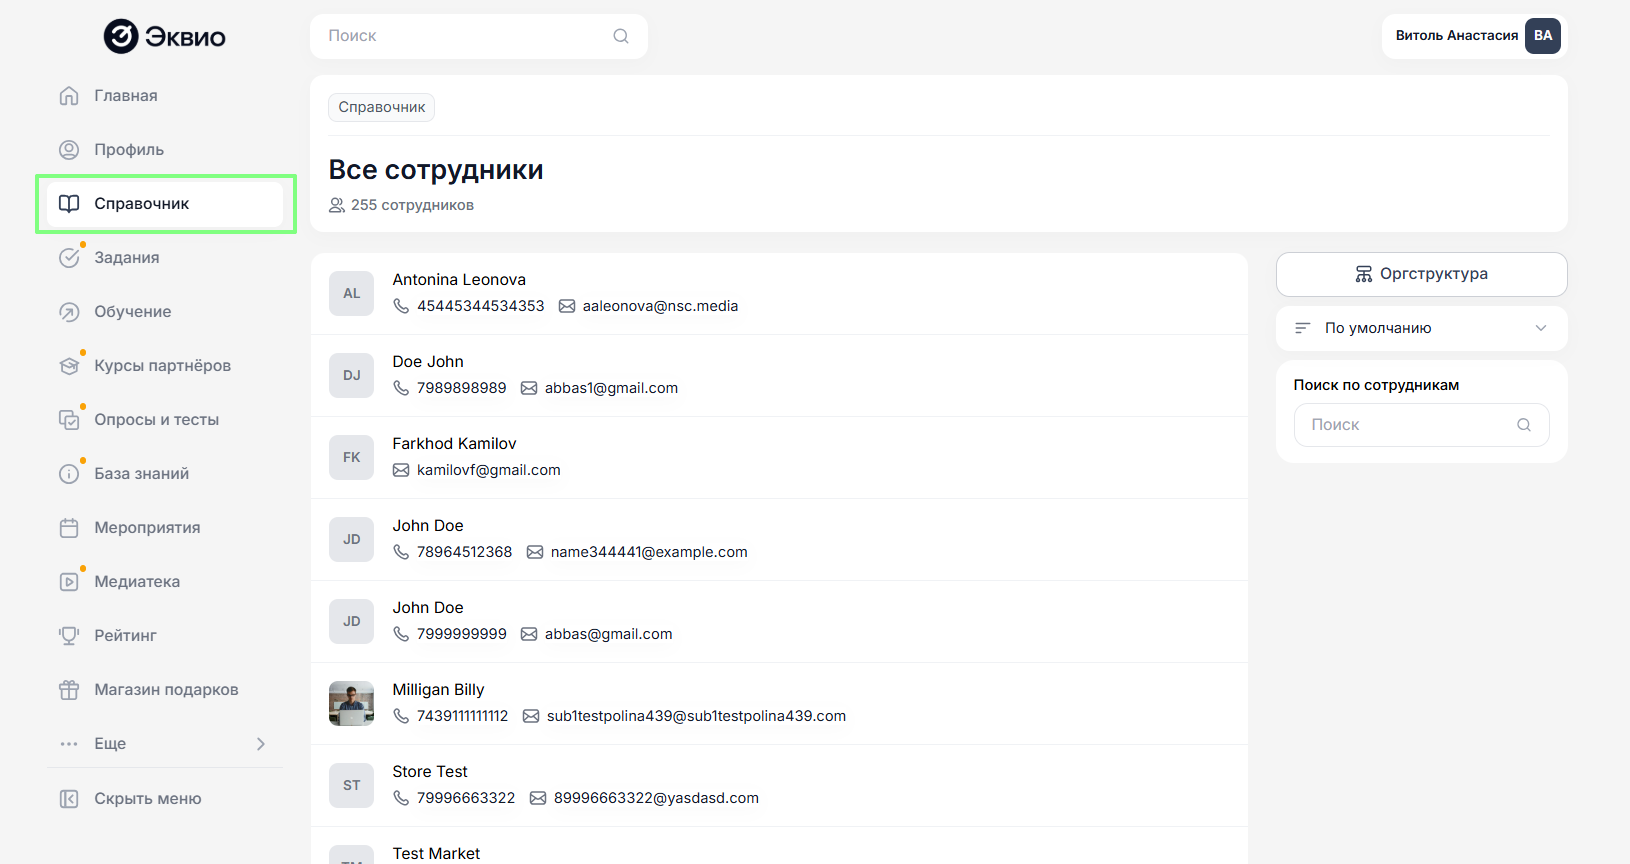Select Задания in the sidebar

point(166,258)
